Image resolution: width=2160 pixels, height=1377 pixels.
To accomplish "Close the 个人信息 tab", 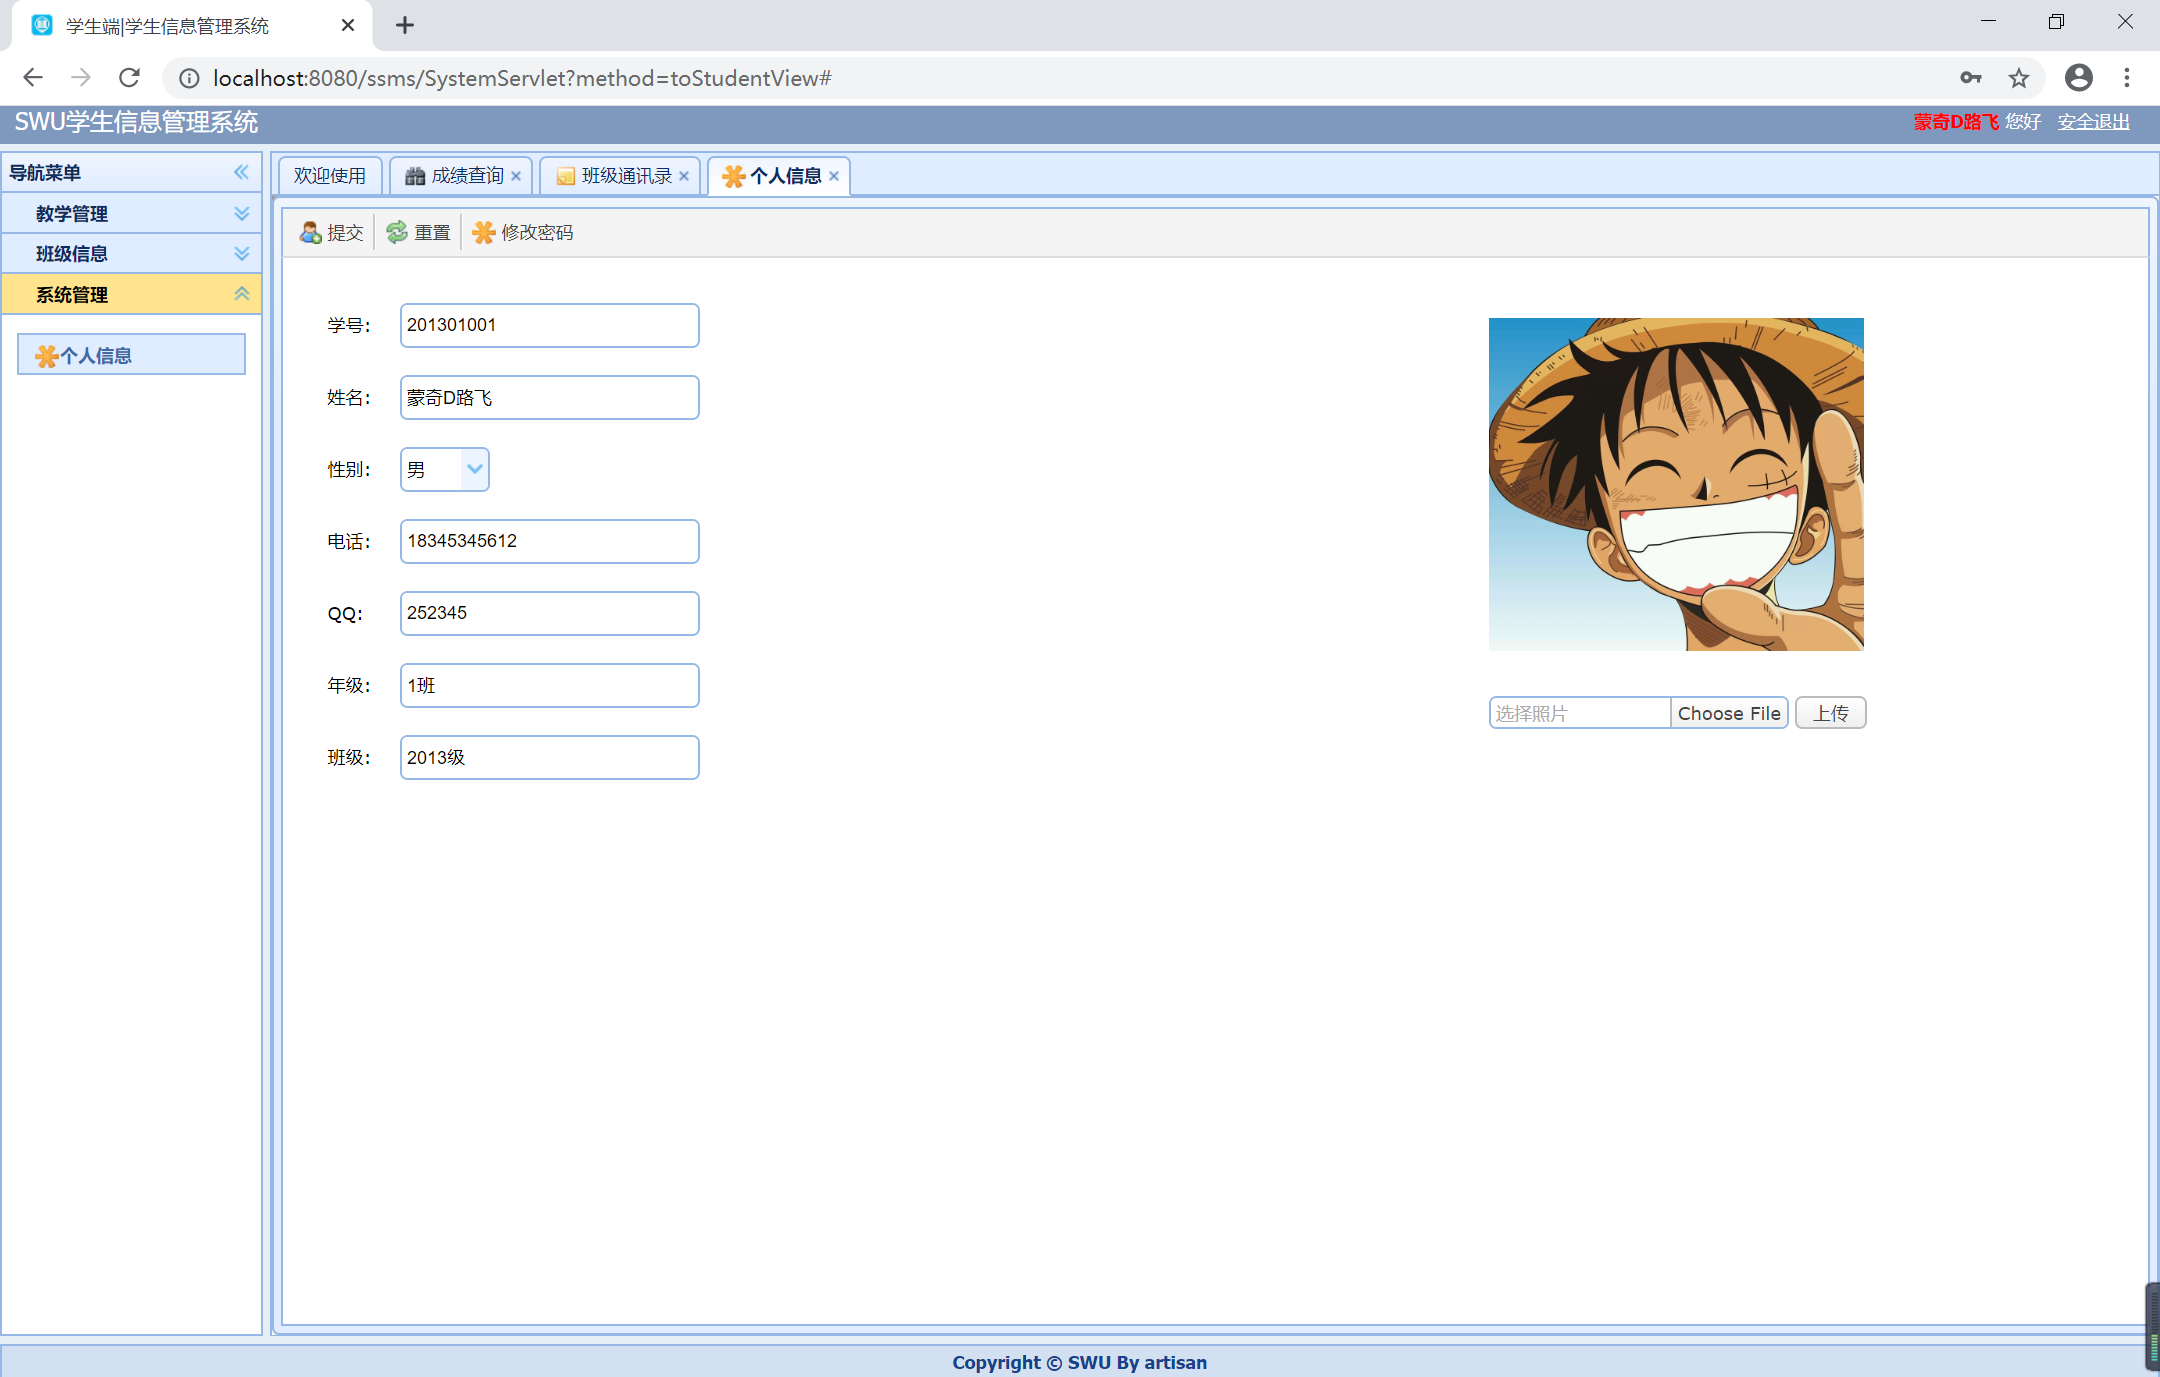I will [x=834, y=176].
